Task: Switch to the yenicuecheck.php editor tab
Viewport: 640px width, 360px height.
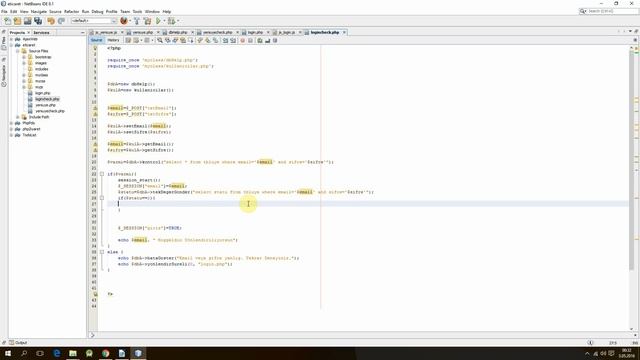Action: tap(218, 32)
